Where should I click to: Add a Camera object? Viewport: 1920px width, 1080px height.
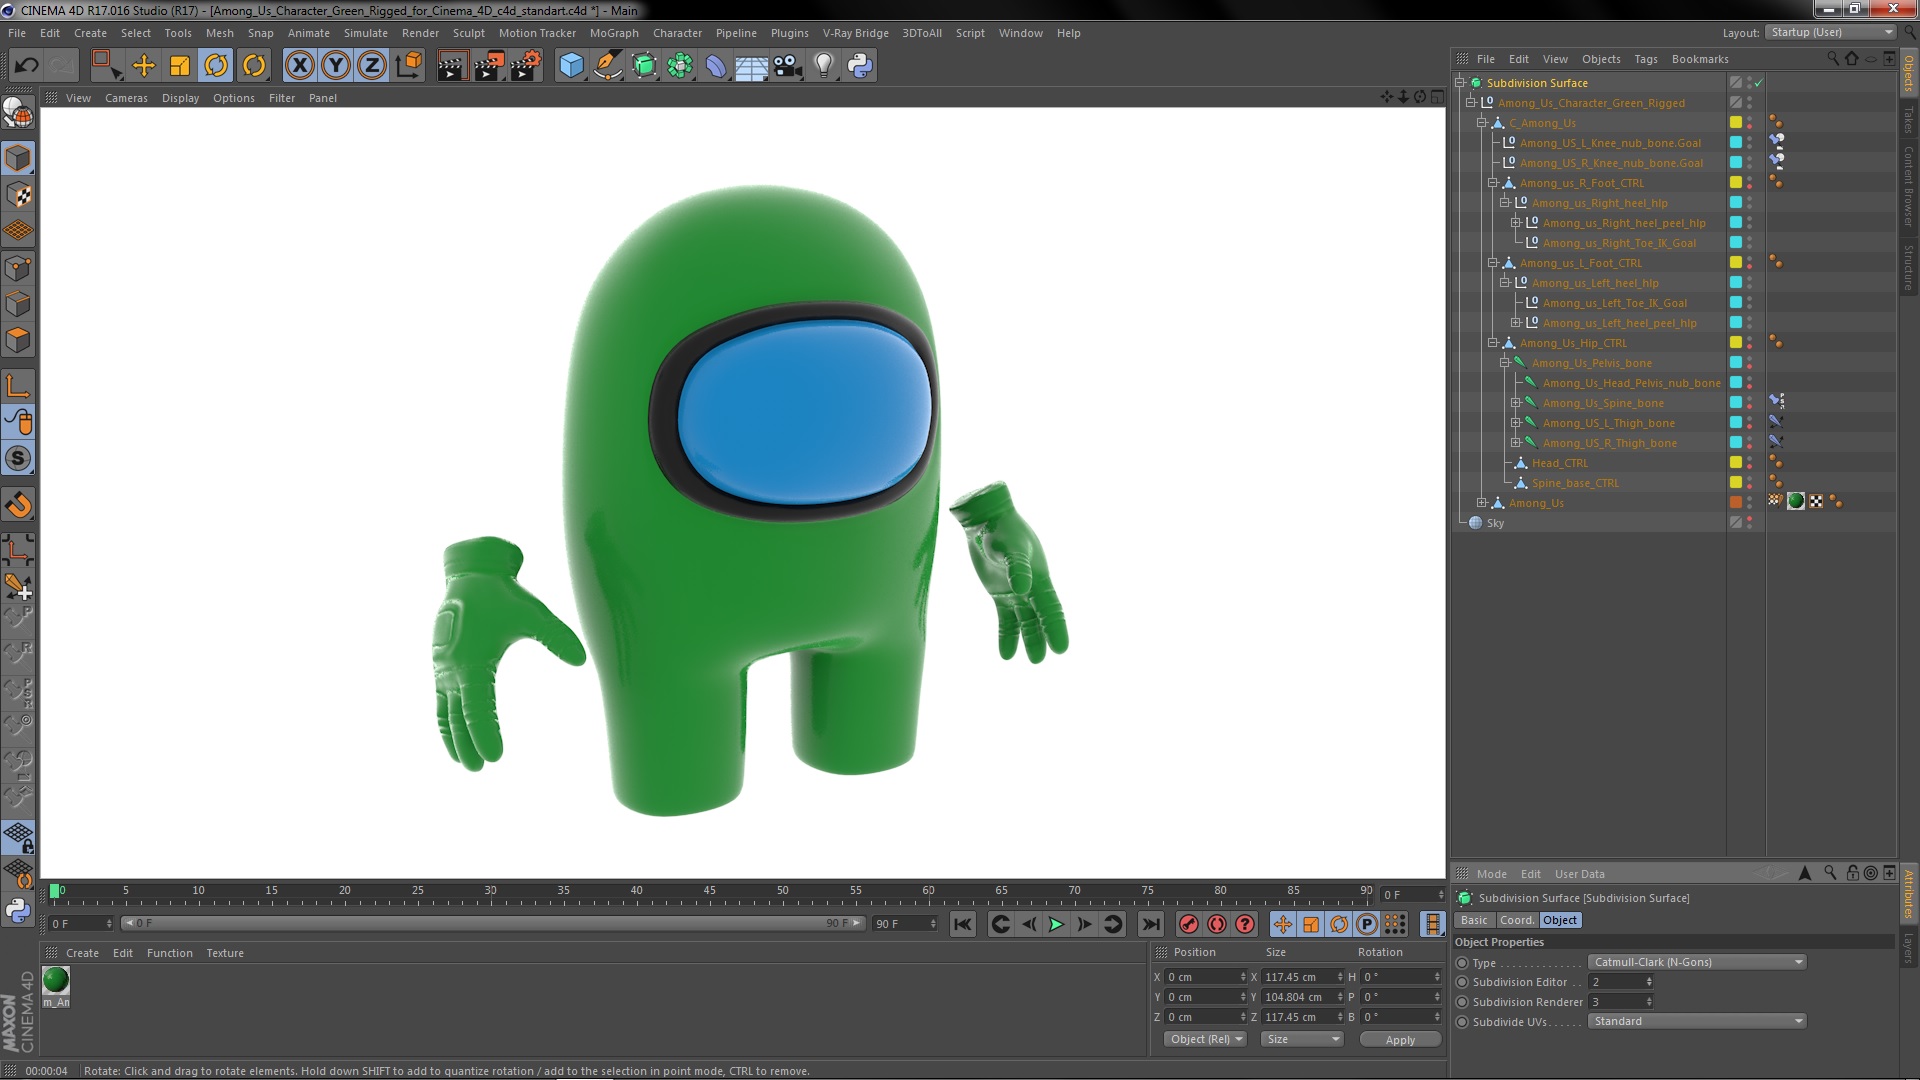pyautogui.click(x=788, y=66)
